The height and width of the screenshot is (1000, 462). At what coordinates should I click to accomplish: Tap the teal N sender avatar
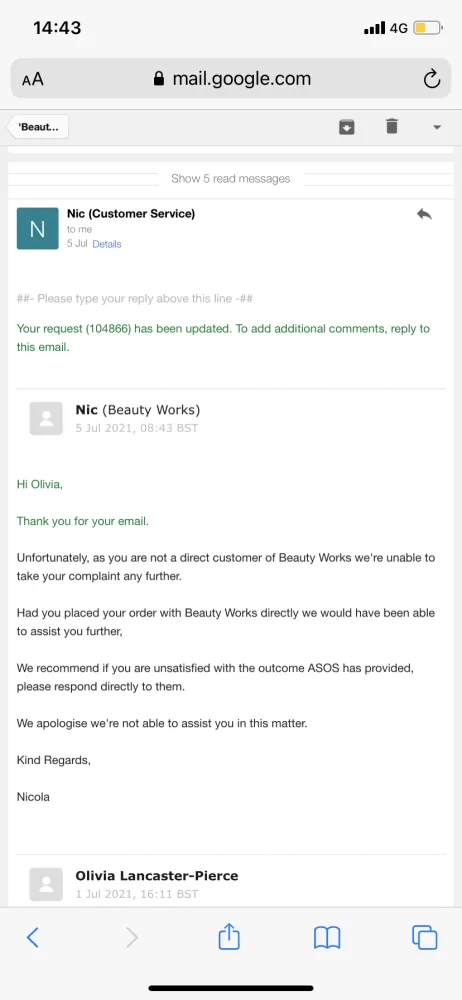pyautogui.click(x=38, y=228)
